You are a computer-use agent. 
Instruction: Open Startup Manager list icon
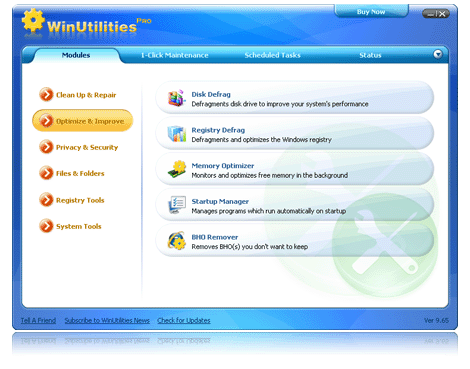[x=177, y=205]
